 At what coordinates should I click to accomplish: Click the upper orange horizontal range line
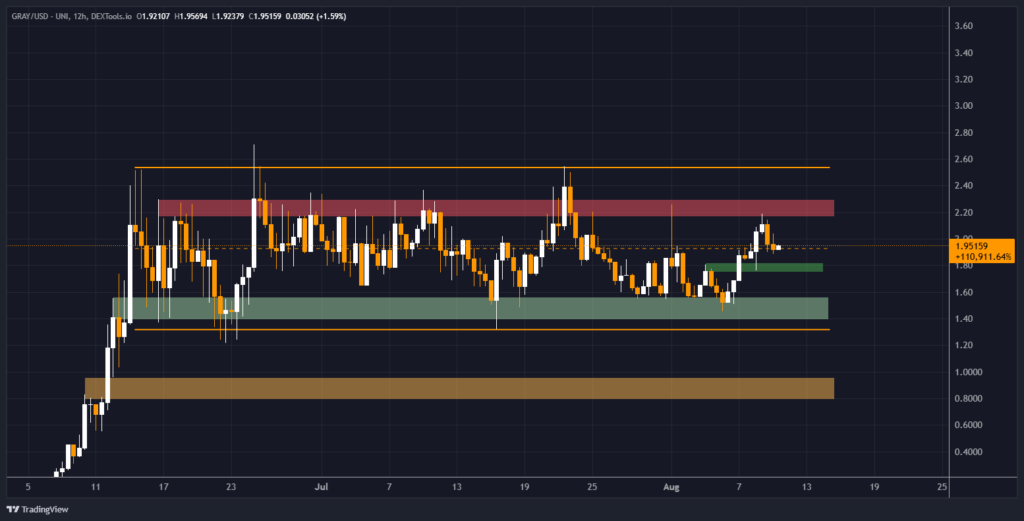(x=480, y=168)
